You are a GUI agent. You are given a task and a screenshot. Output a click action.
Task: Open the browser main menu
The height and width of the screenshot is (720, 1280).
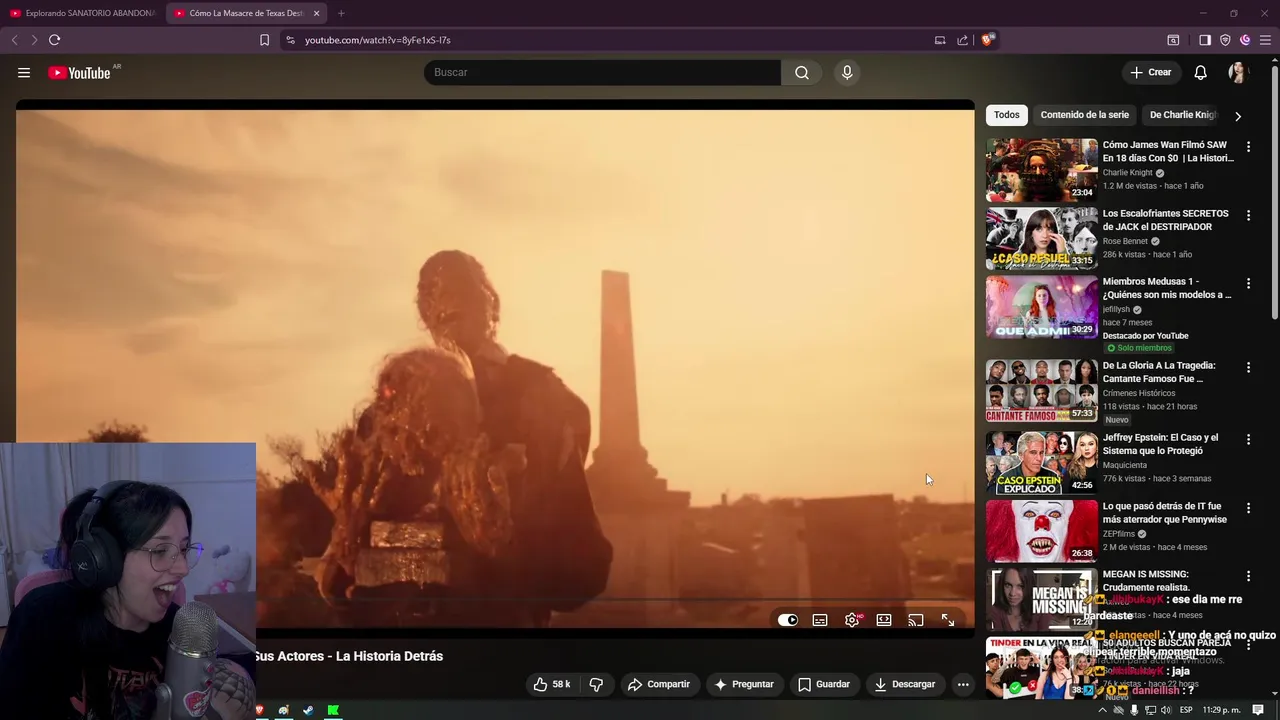tap(1265, 40)
